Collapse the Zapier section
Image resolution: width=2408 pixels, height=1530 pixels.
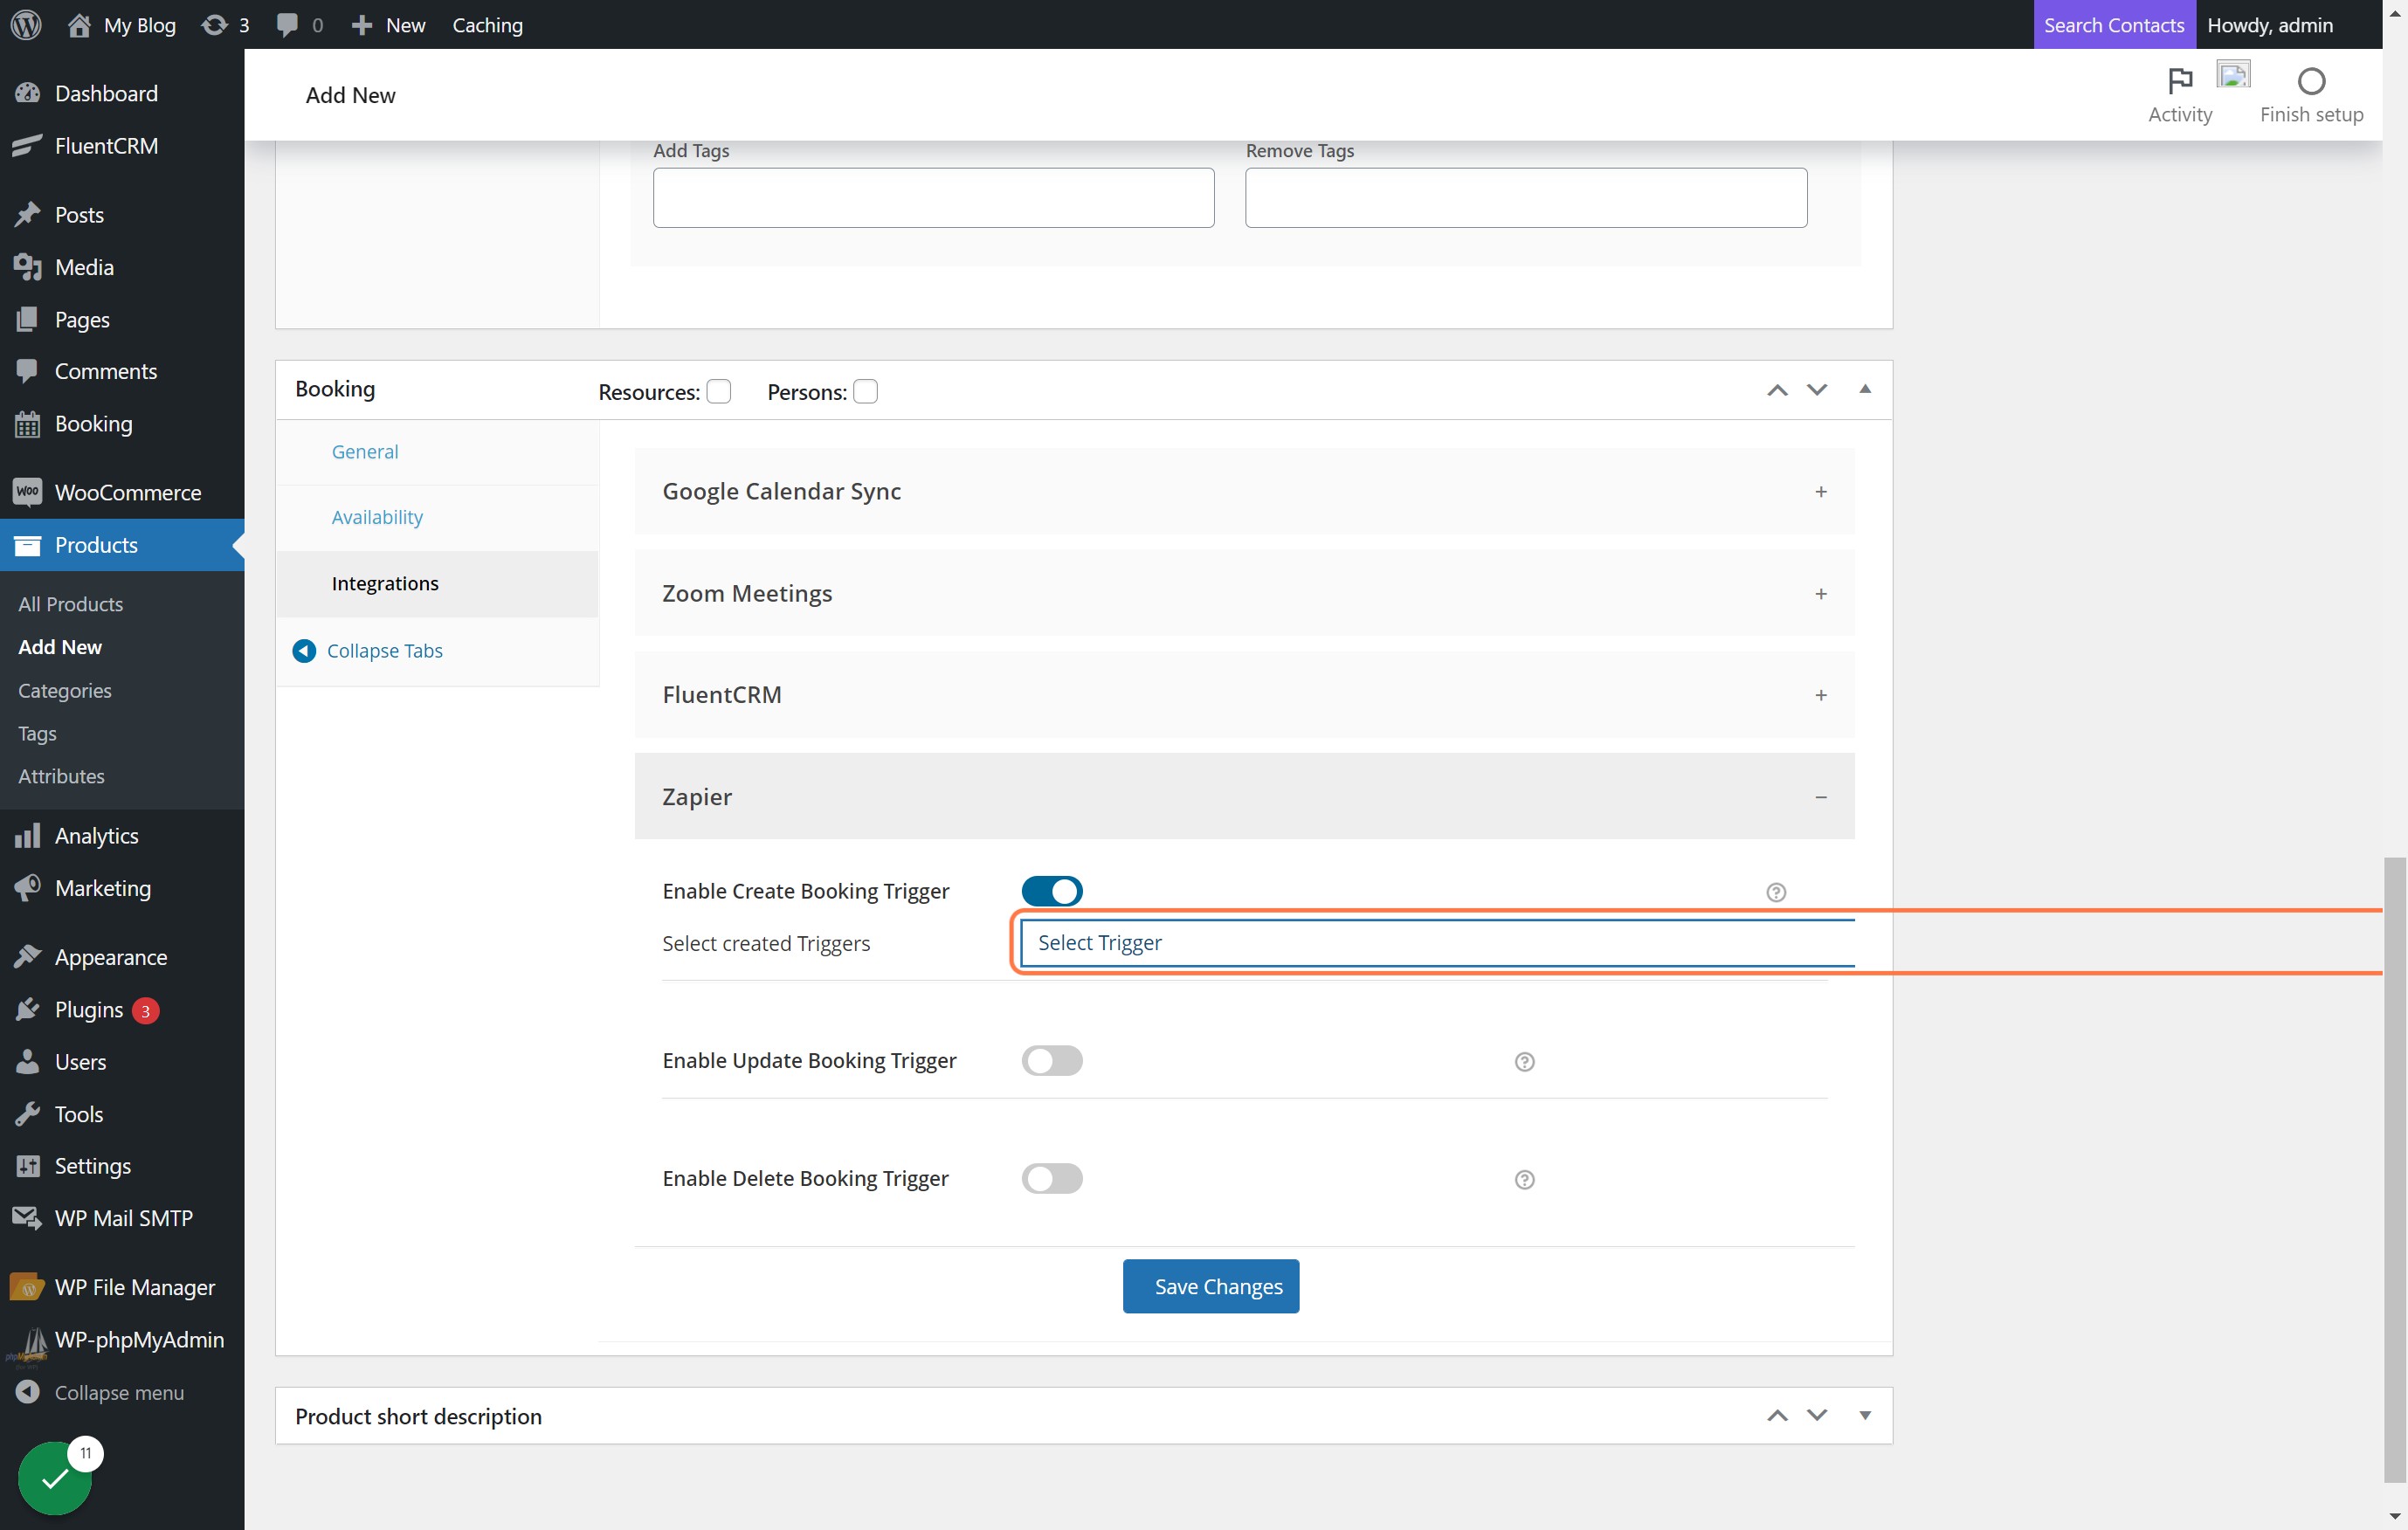(x=1244, y=797)
